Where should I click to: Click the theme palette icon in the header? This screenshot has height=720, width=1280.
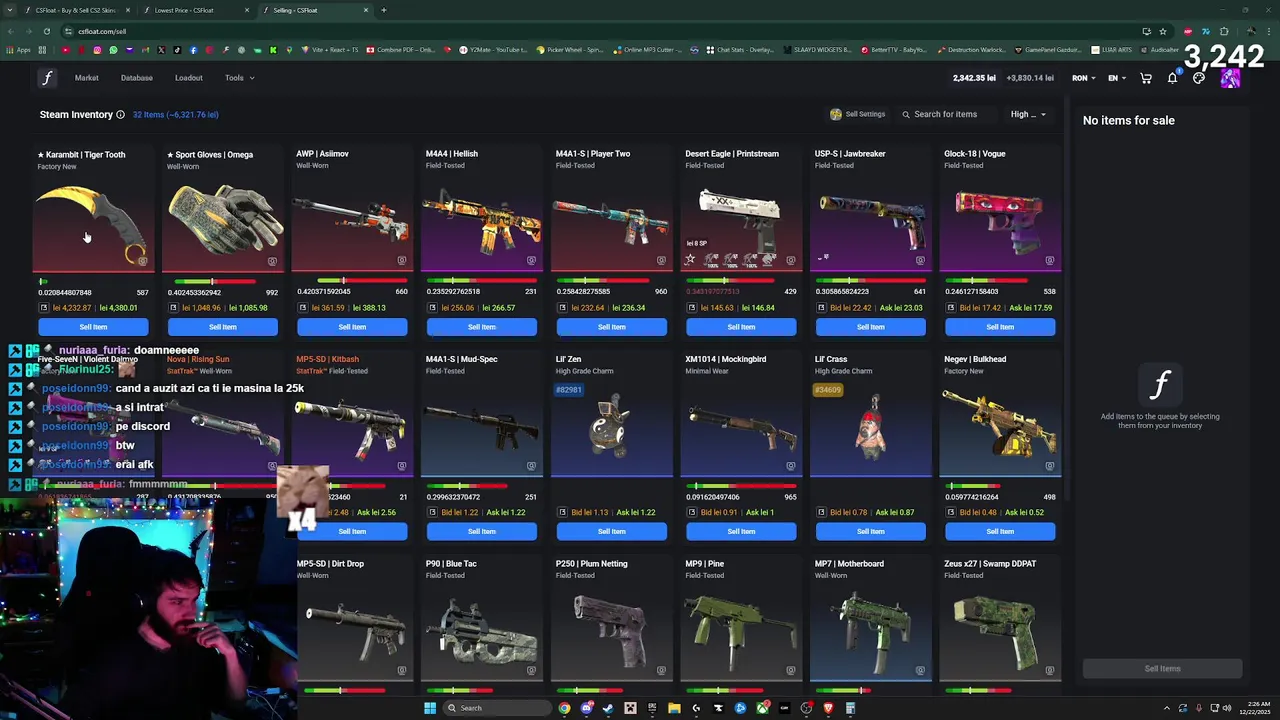tap(1199, 78)
